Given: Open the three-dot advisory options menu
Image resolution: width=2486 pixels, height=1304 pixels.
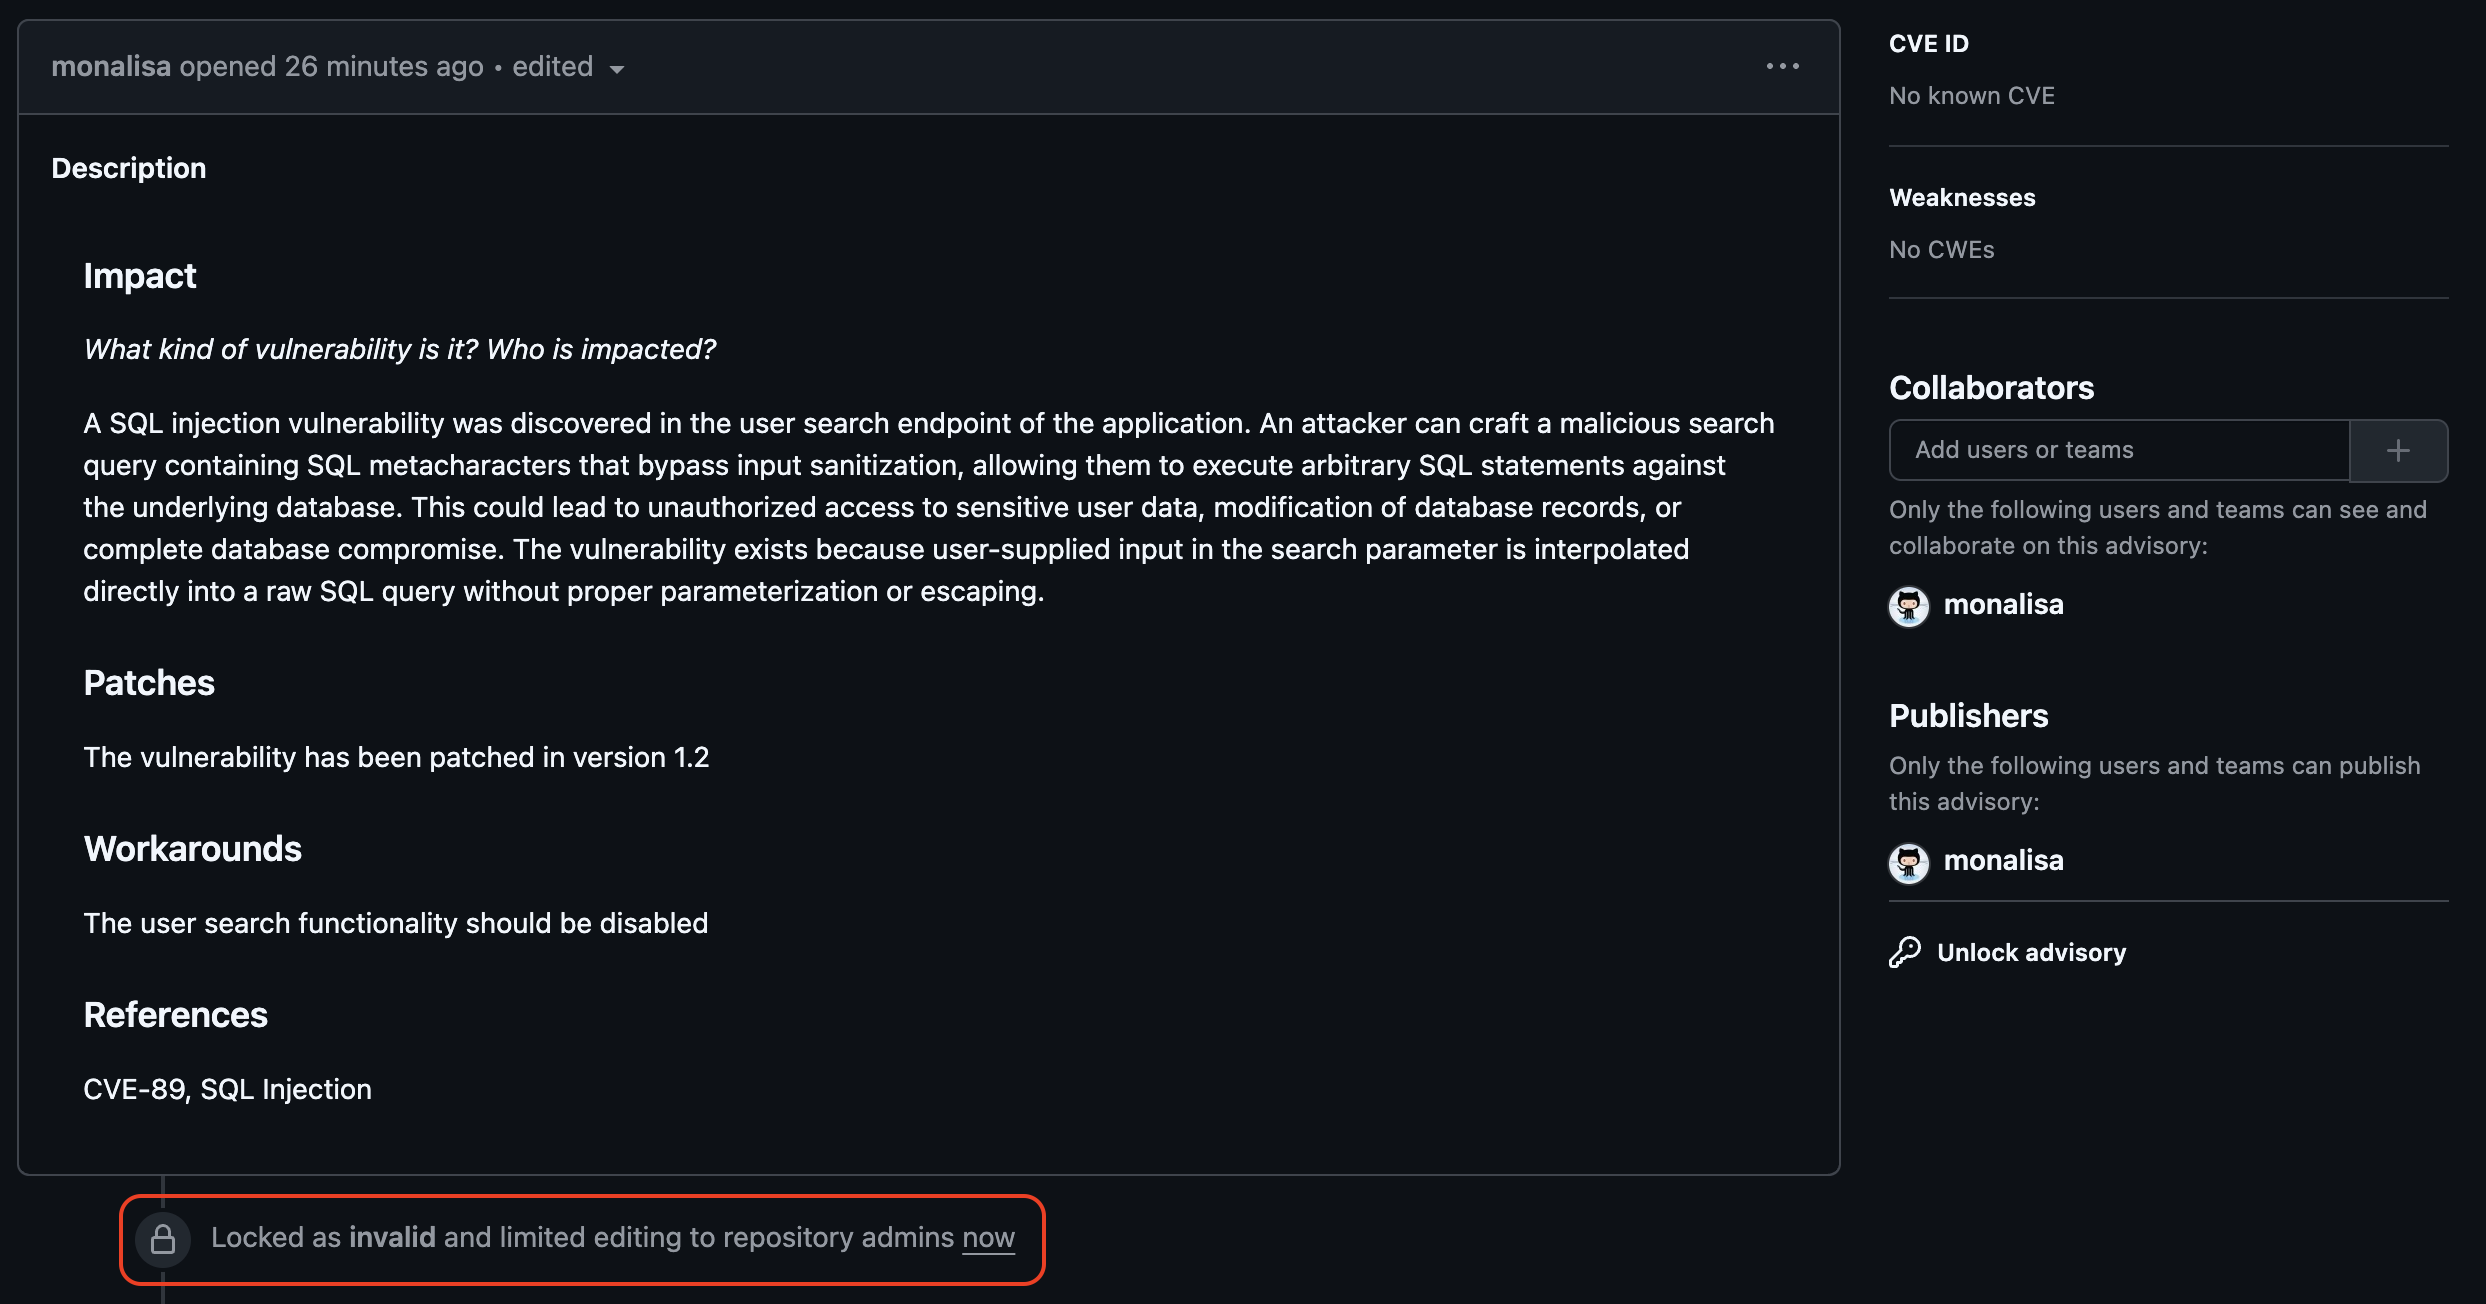Looking at the screenshot, I should pyautogui.click(x=1782, y=67).
